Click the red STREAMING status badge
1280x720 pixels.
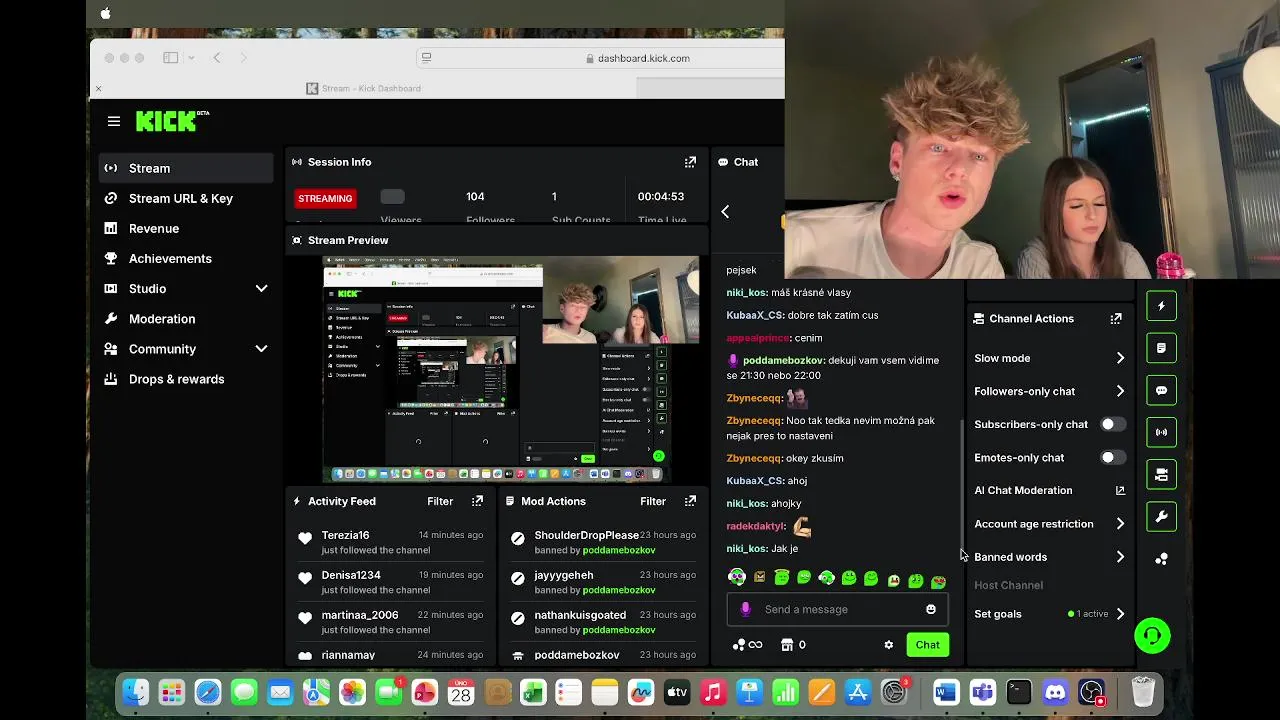tap(325, 198)
